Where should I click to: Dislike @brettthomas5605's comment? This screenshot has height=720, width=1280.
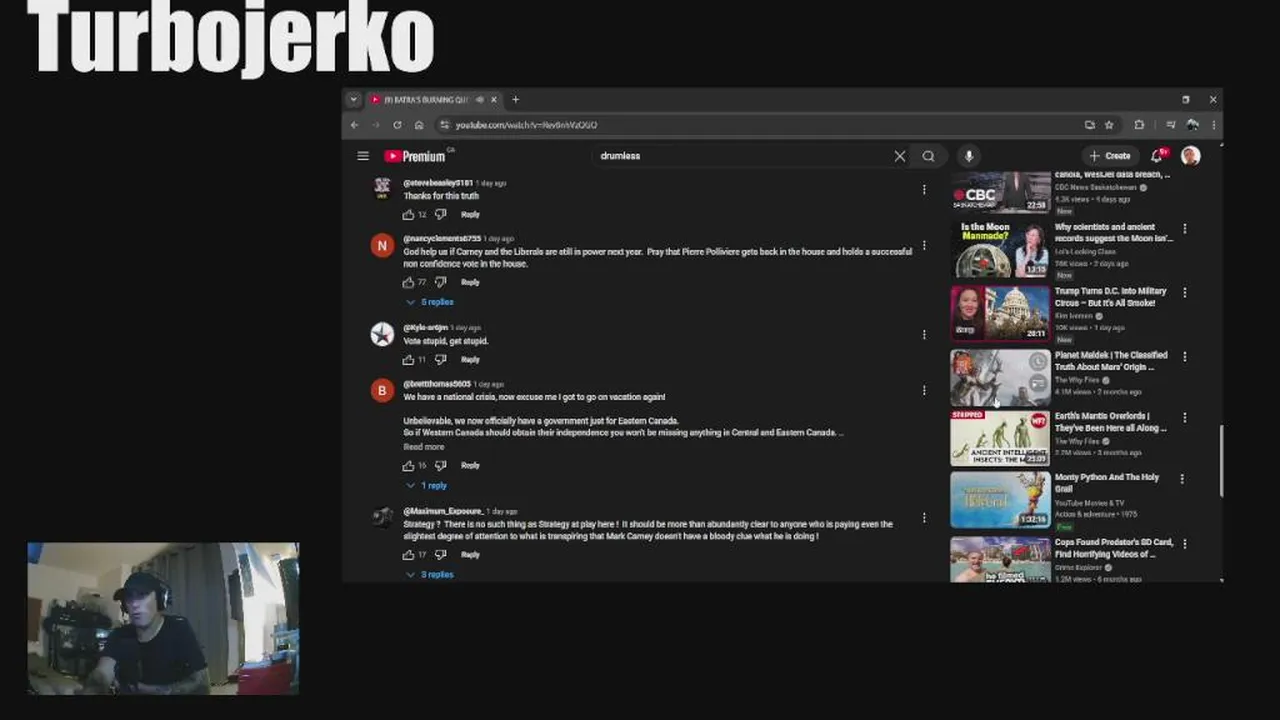[x=440, y=466]
